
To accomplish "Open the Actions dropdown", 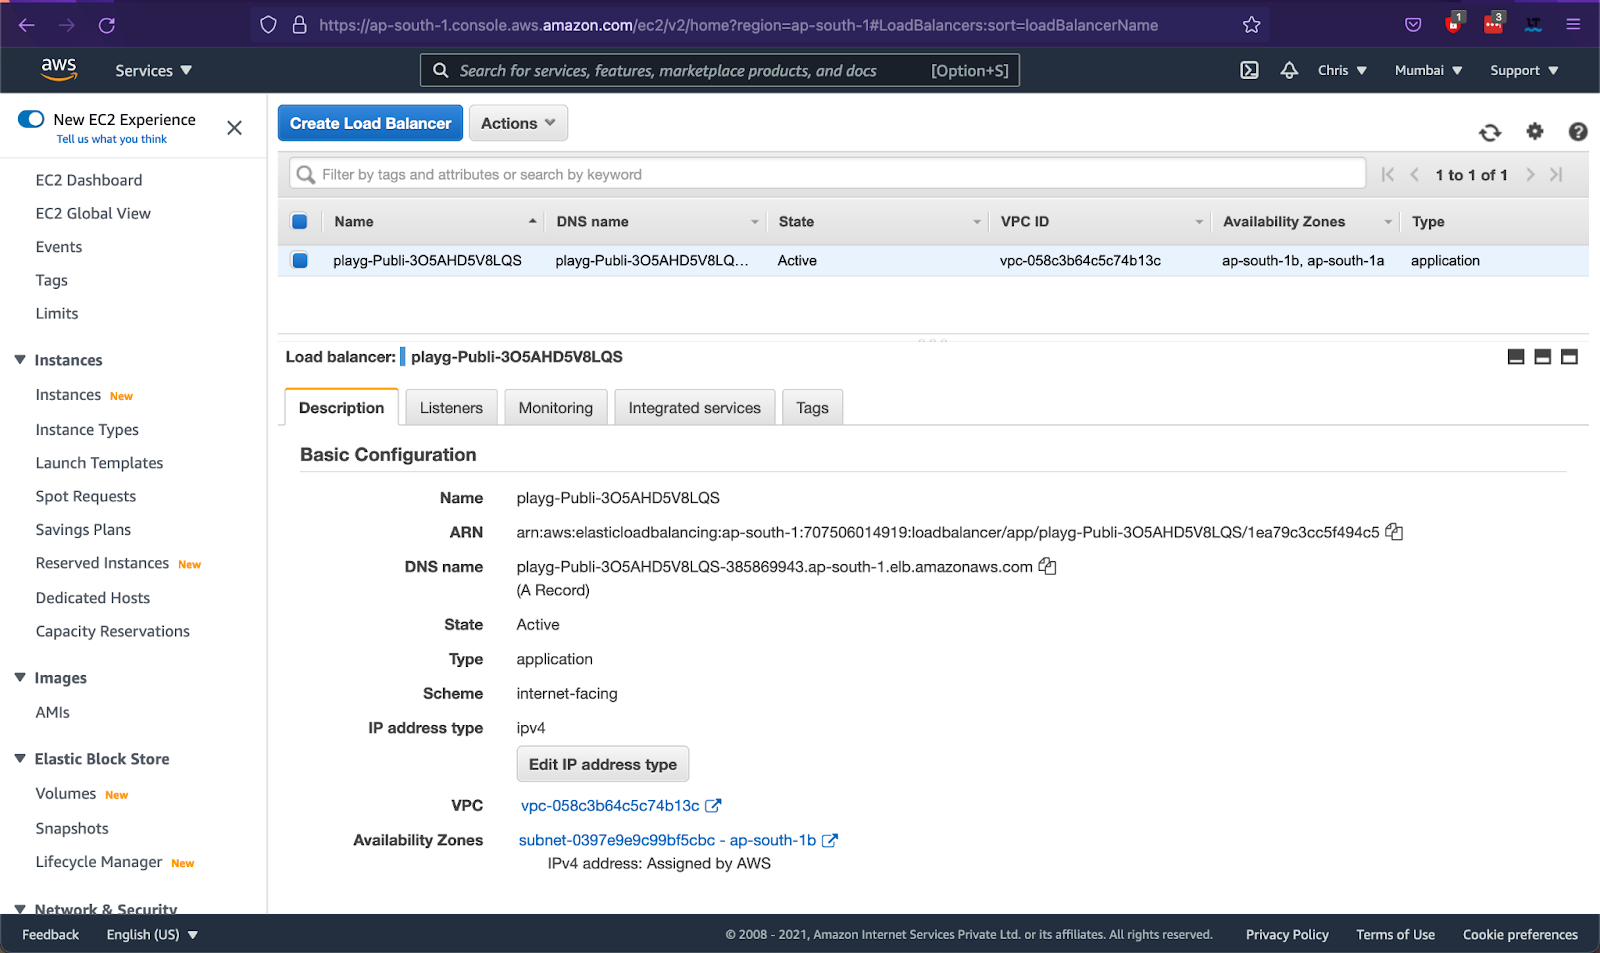I will (x=518, y=123).
